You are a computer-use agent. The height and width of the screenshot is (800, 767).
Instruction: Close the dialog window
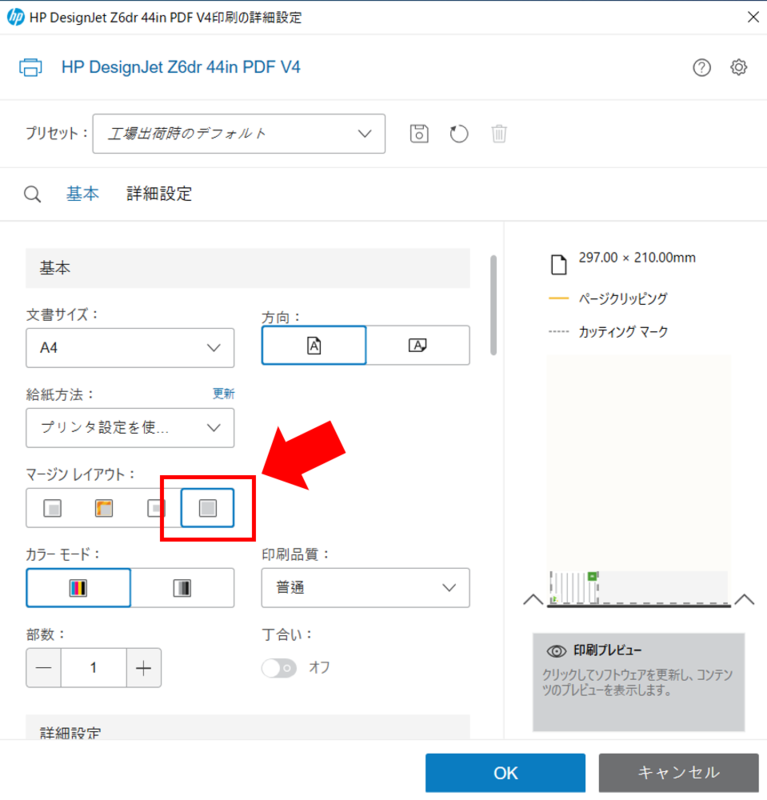[x=753, y=17]
